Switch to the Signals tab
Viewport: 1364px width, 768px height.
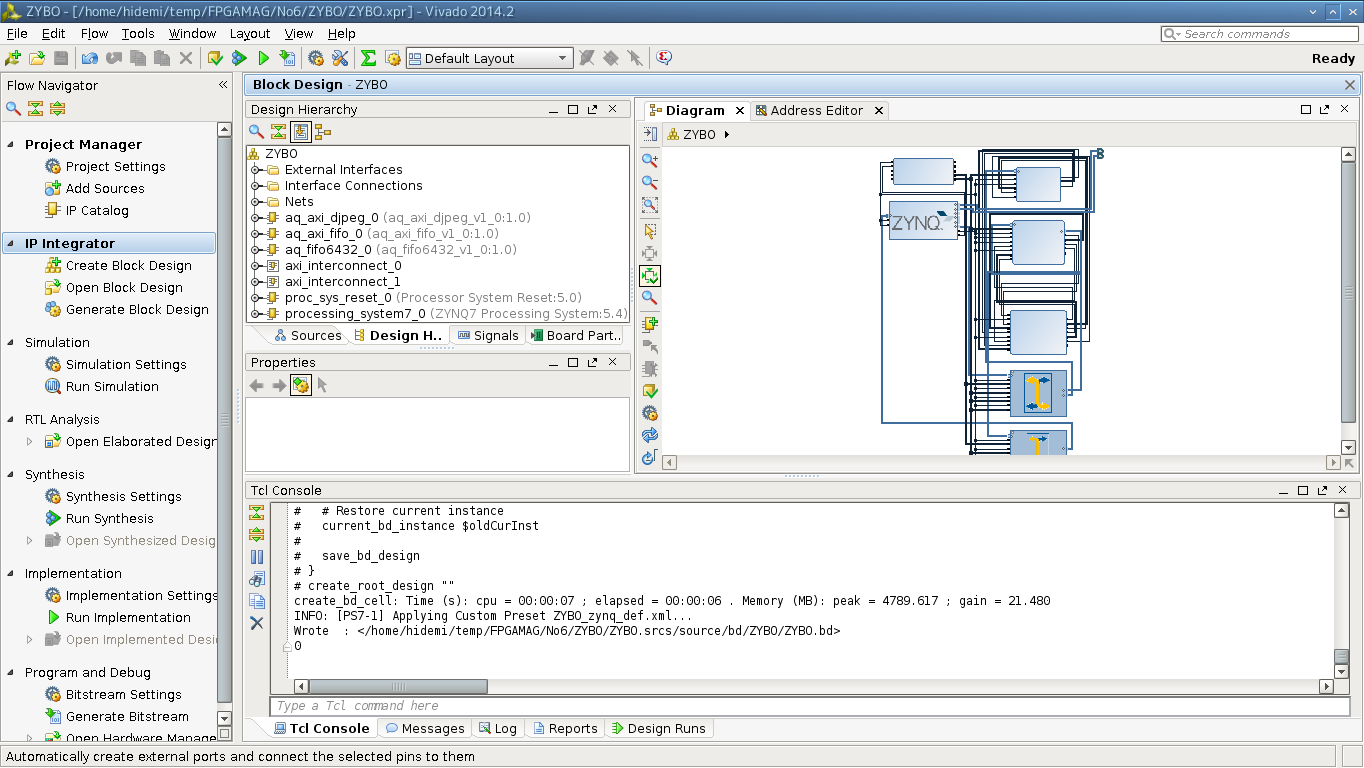click(x=488, y=335)
